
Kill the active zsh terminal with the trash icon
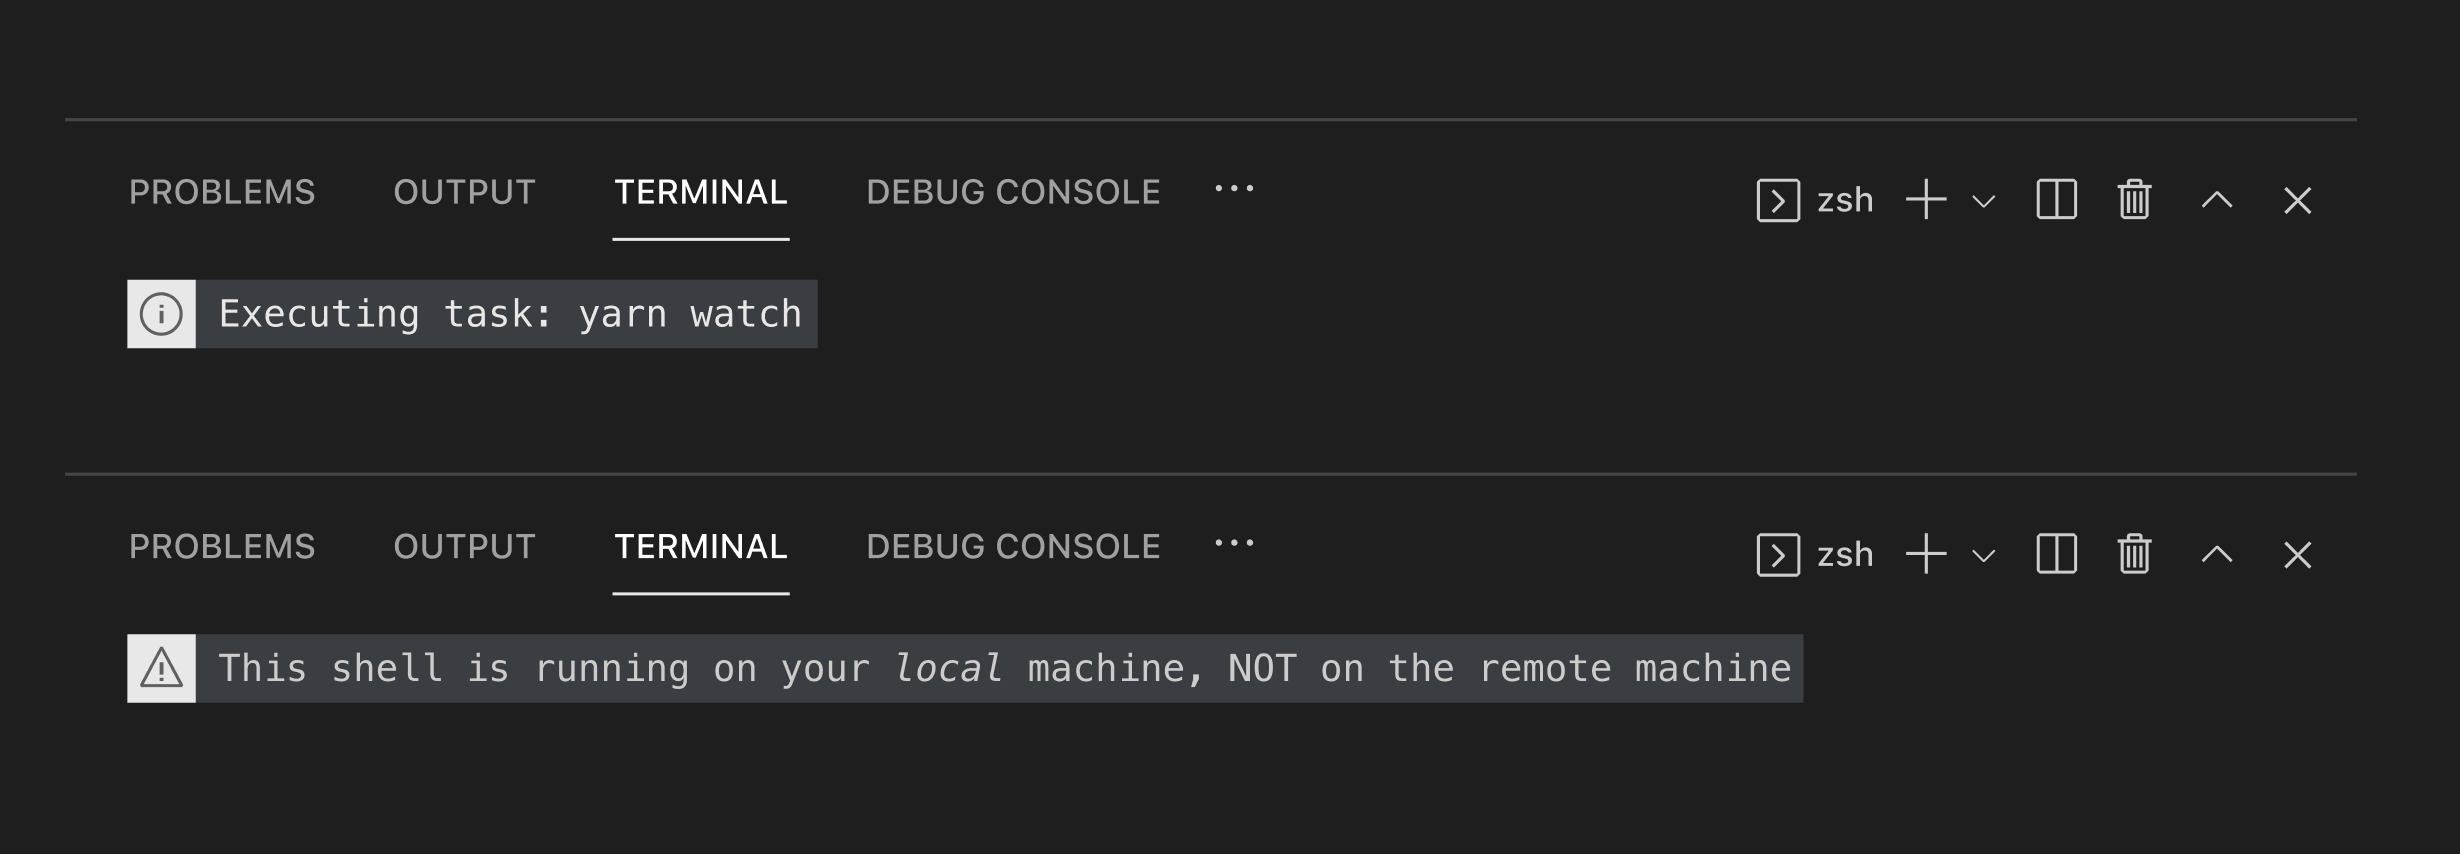2133,200
